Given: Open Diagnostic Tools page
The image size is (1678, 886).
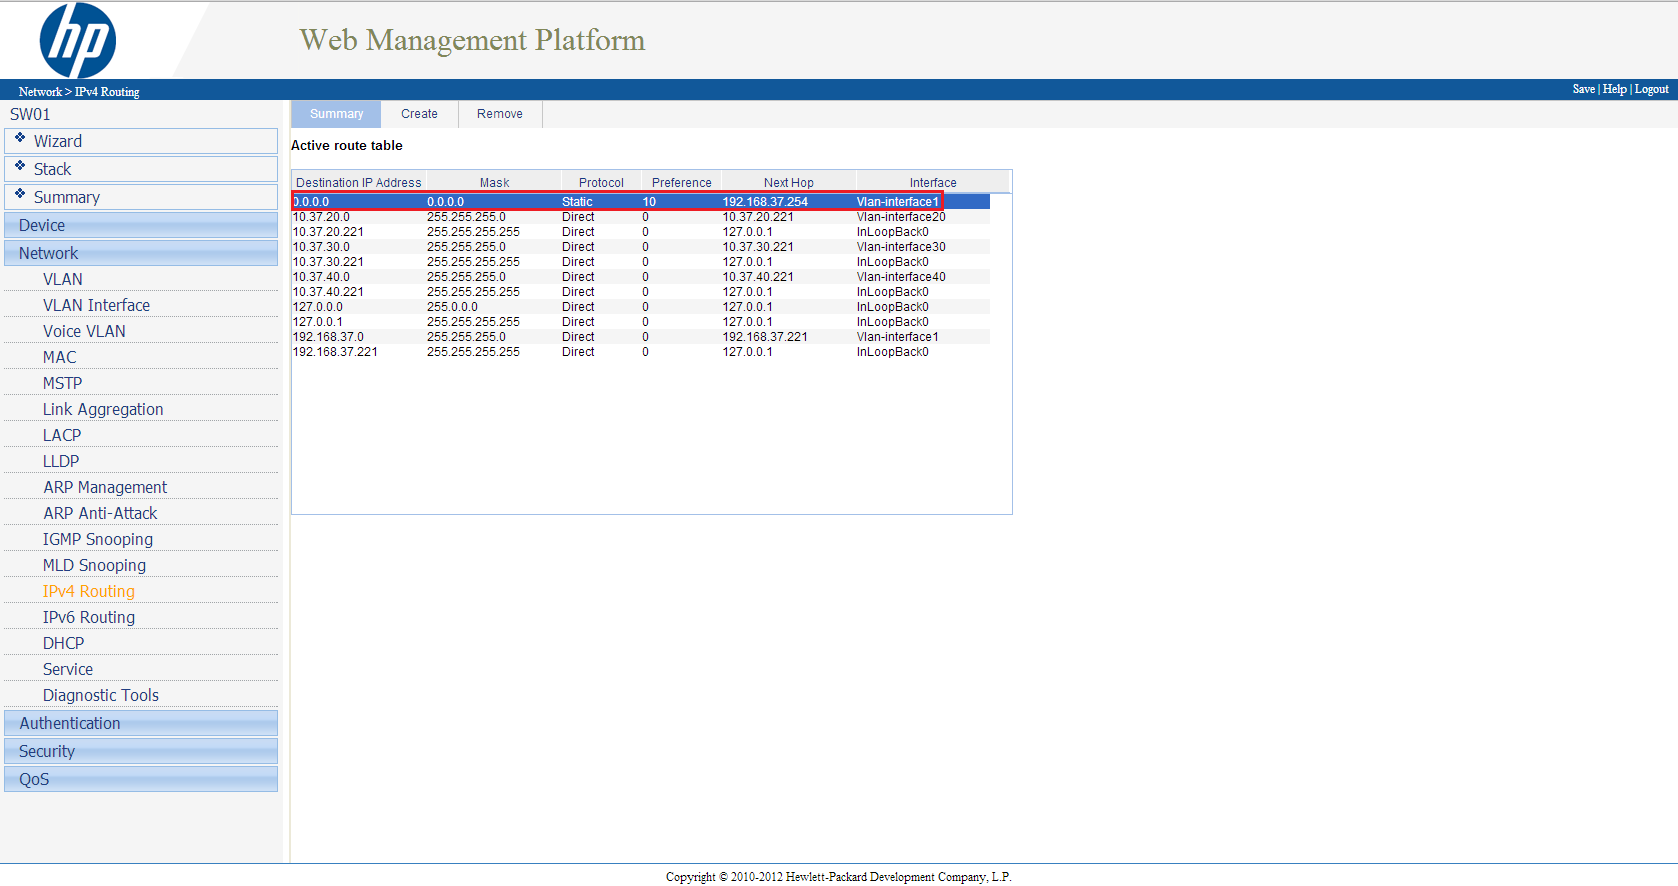Looking at the screenshot, I should pos(100,695).
